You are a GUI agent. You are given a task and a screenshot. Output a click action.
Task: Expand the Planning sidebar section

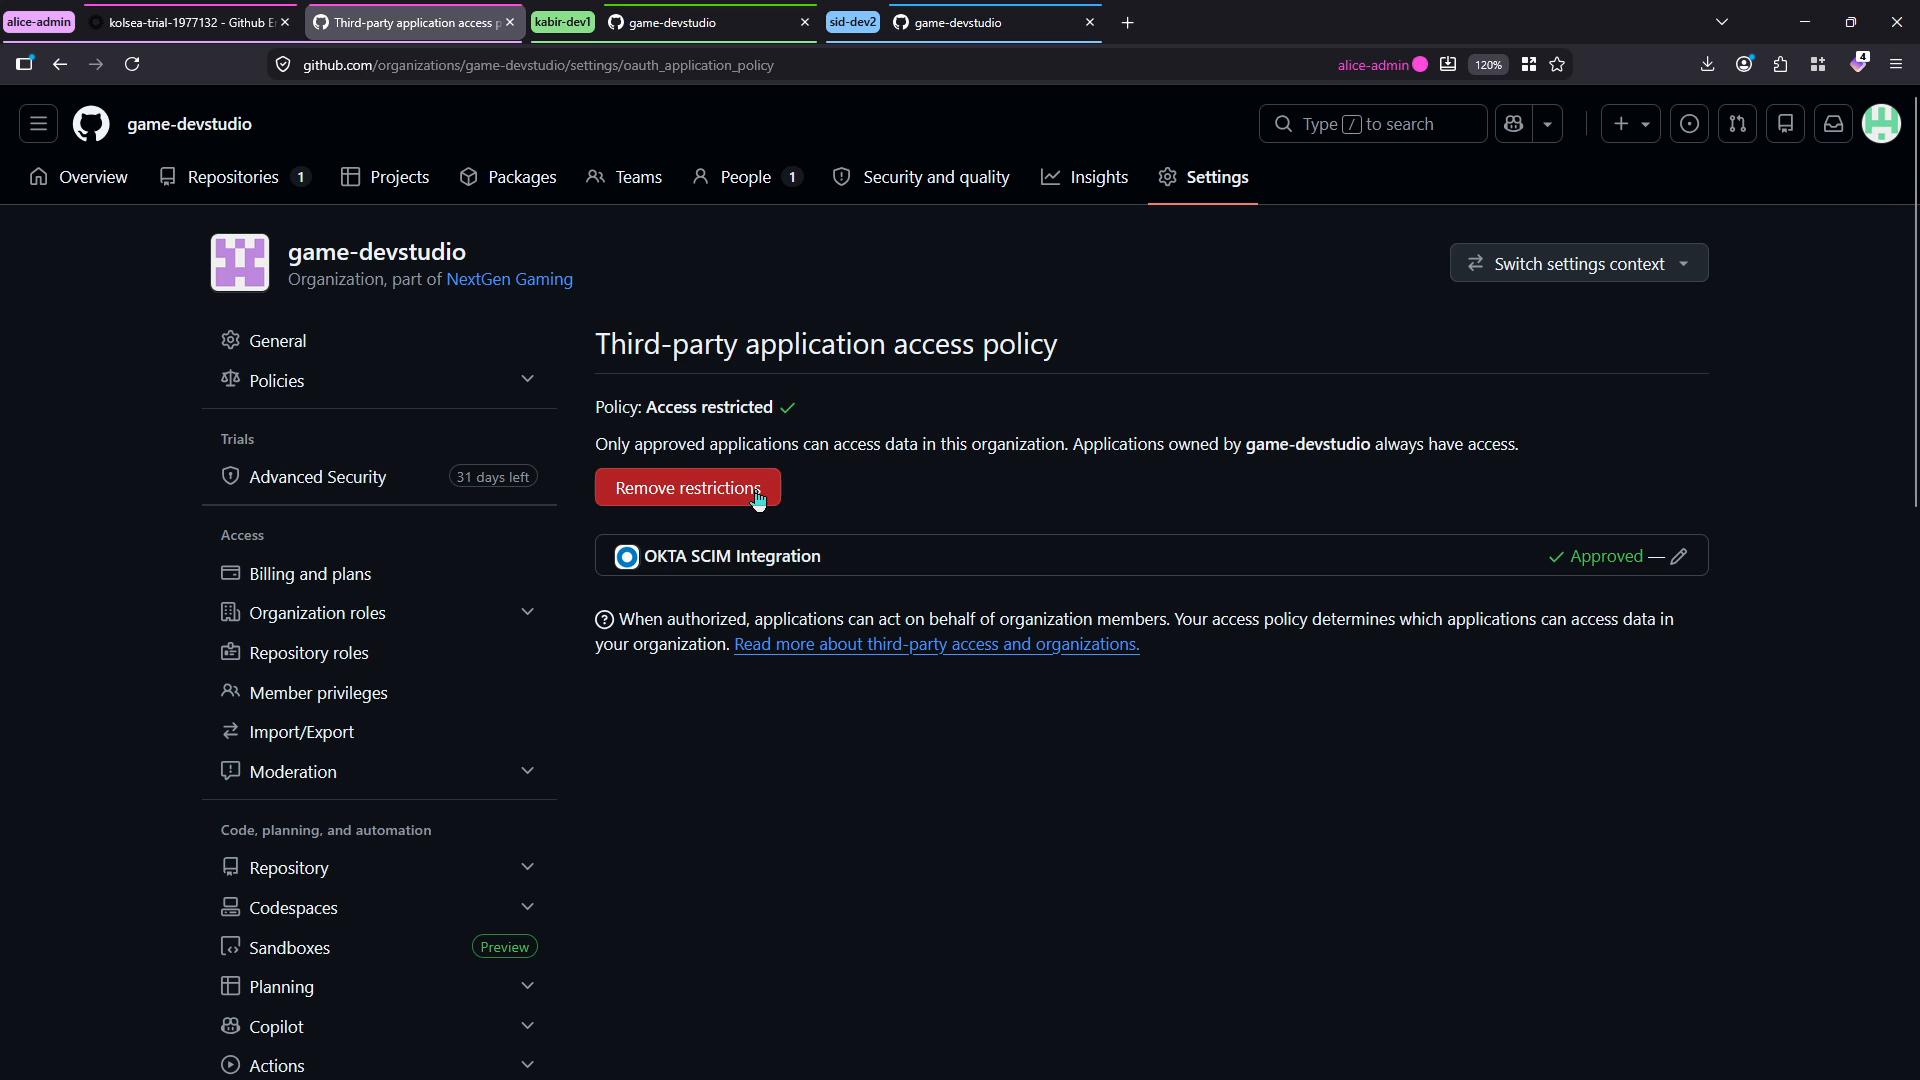[379, 987]
